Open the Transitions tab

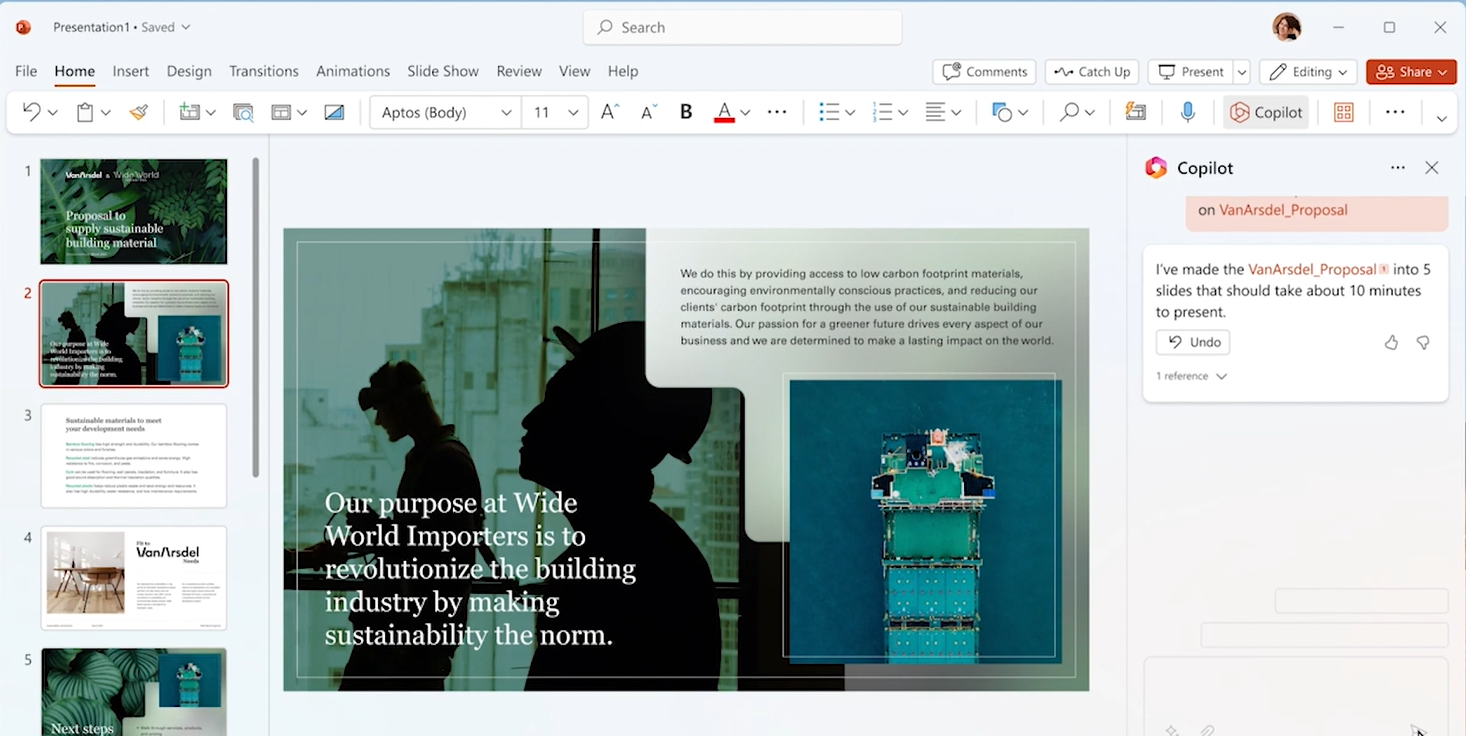pos(264,71)
